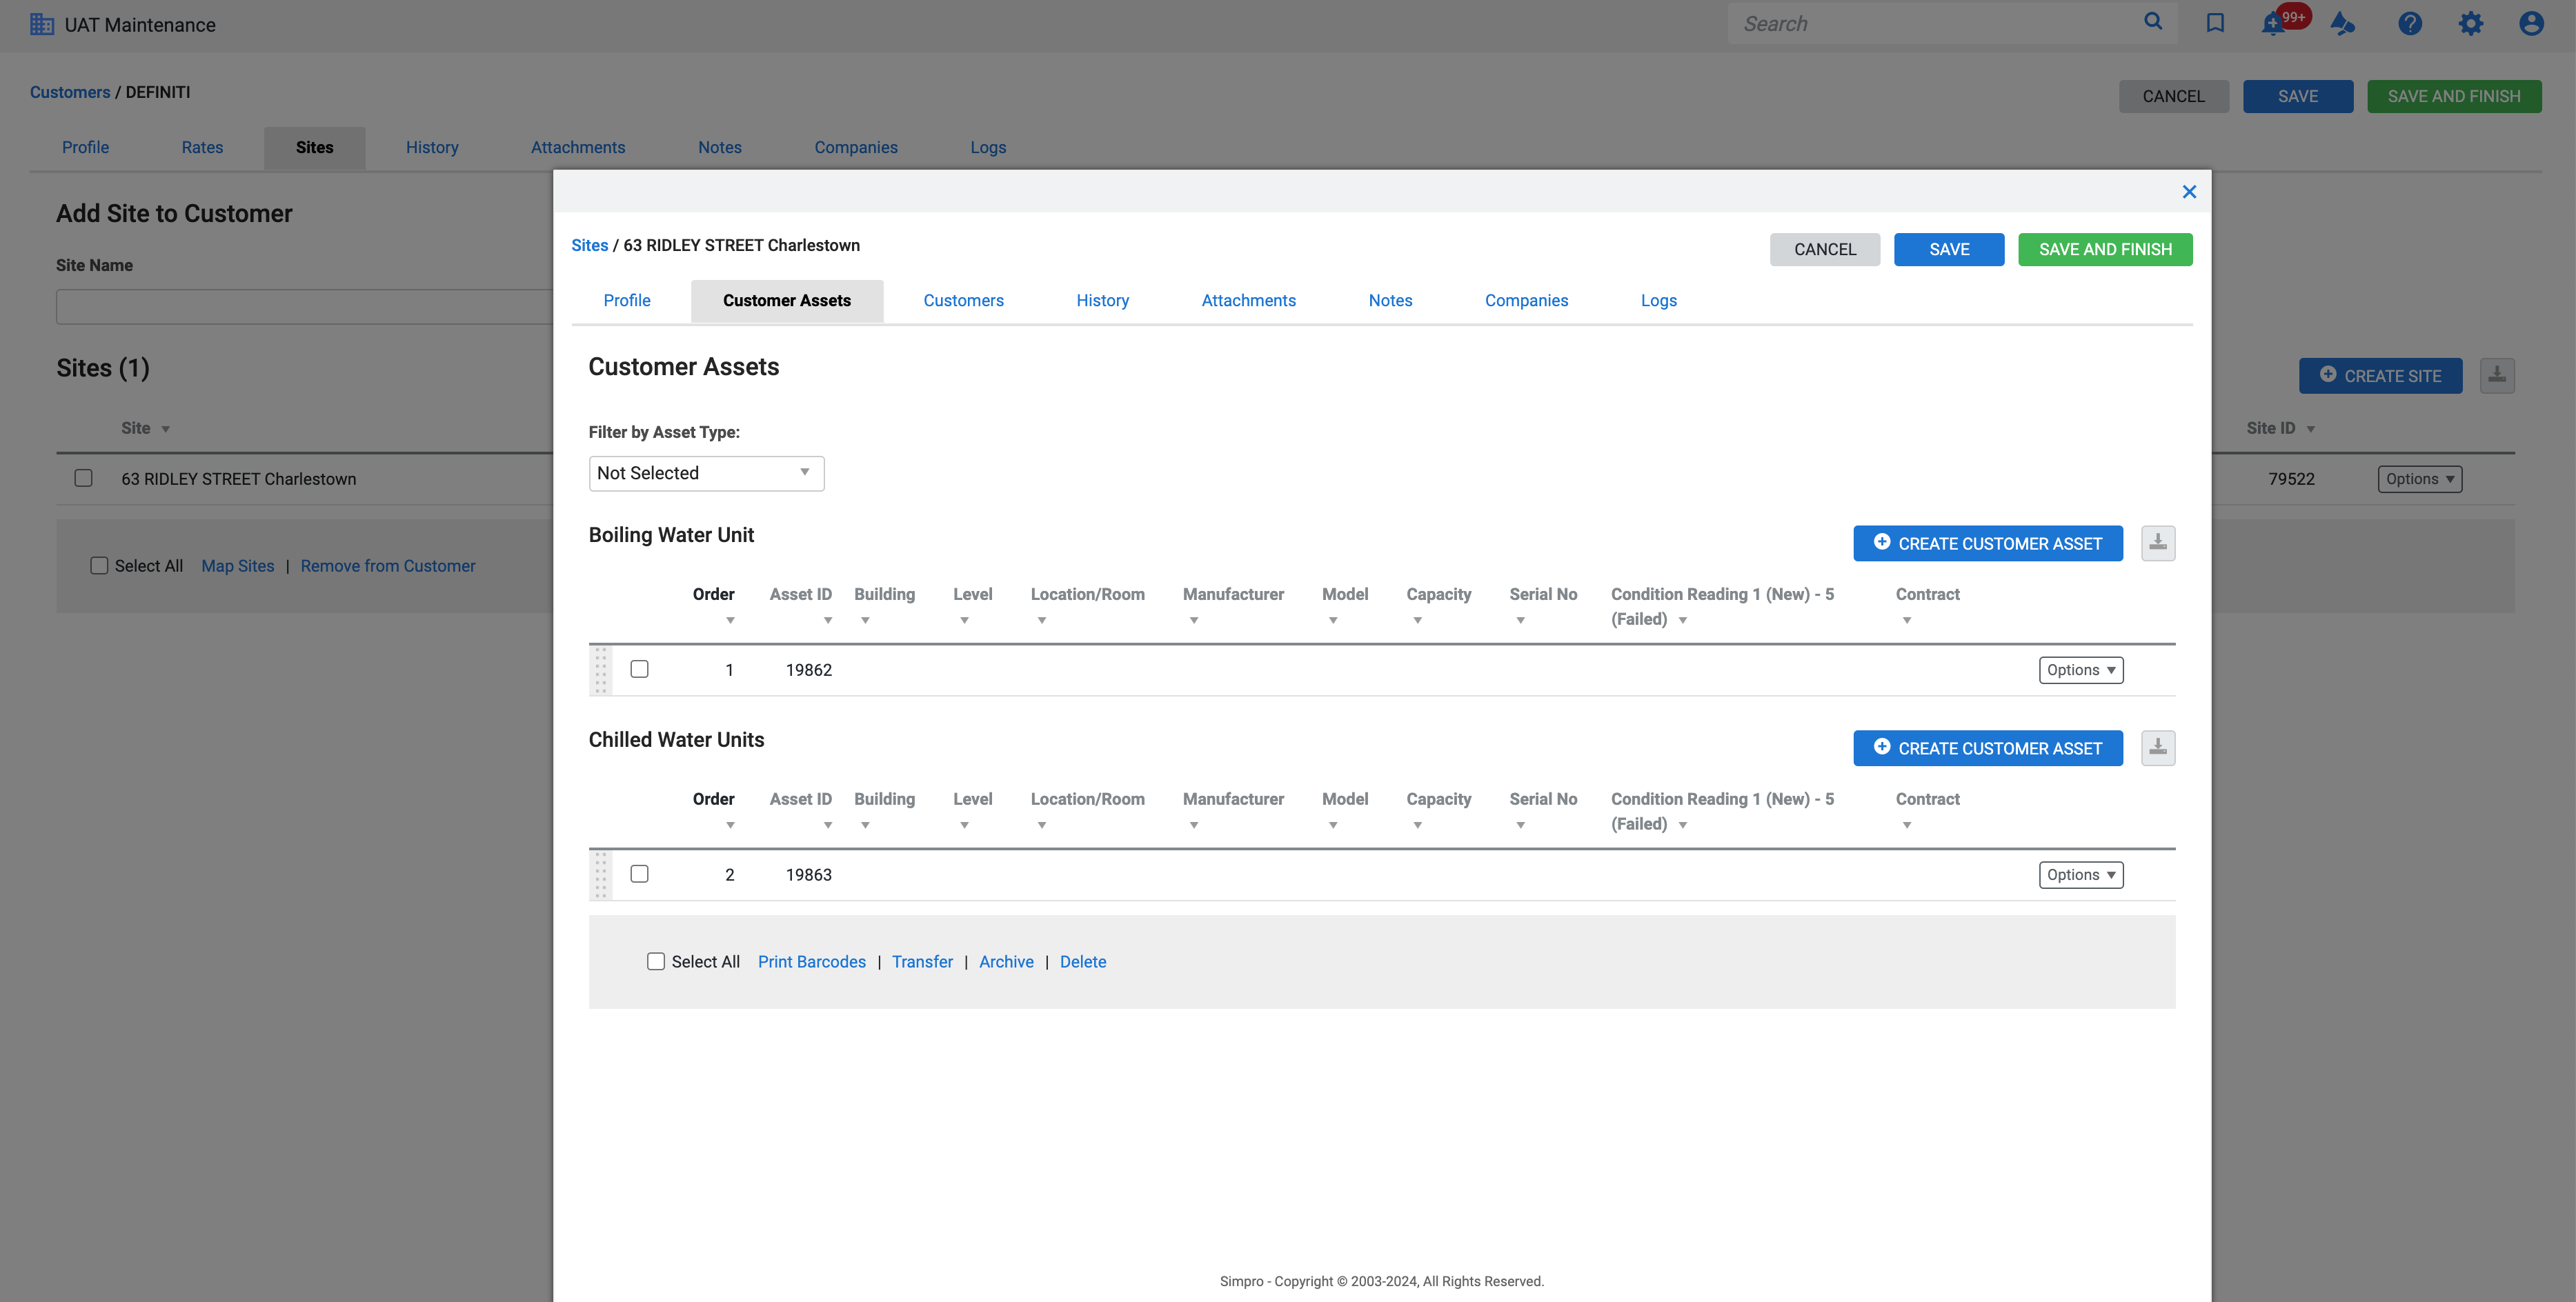Tick the checkbox for asset 19863
The width and height of the screenshot is (2576, 1302).
(640, 874)
